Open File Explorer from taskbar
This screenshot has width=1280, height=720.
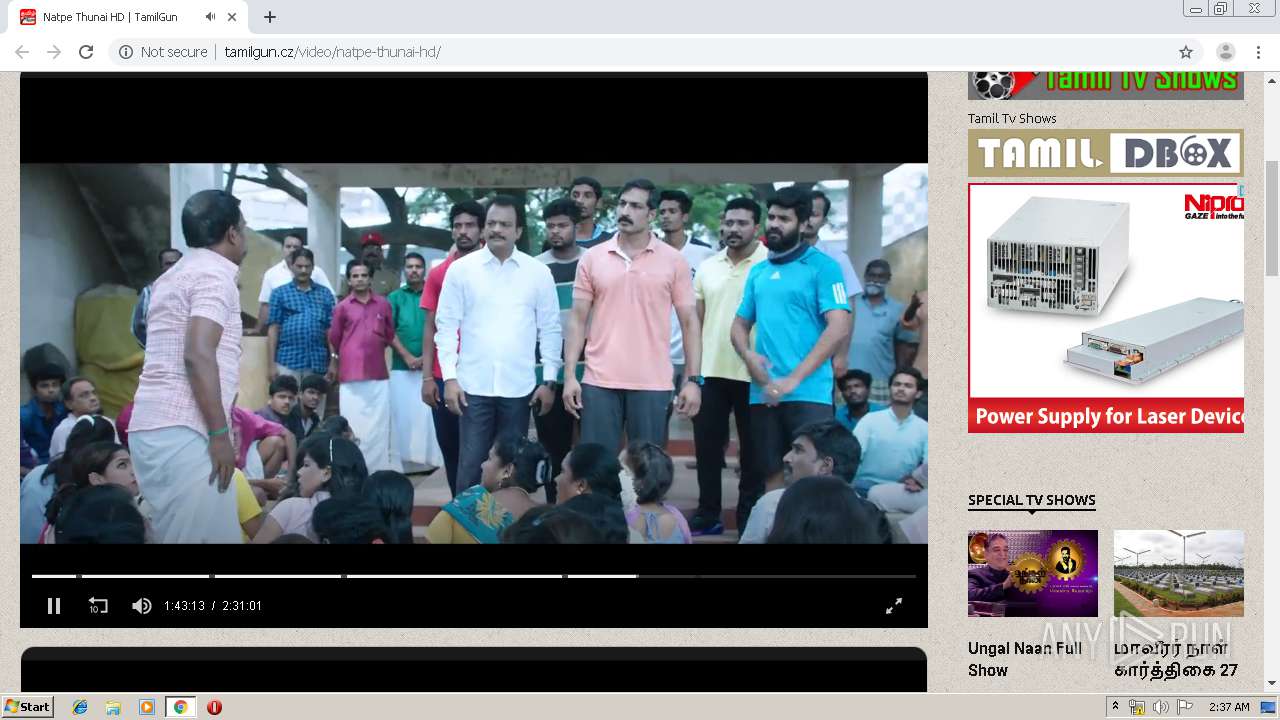(x=113, y=707)
